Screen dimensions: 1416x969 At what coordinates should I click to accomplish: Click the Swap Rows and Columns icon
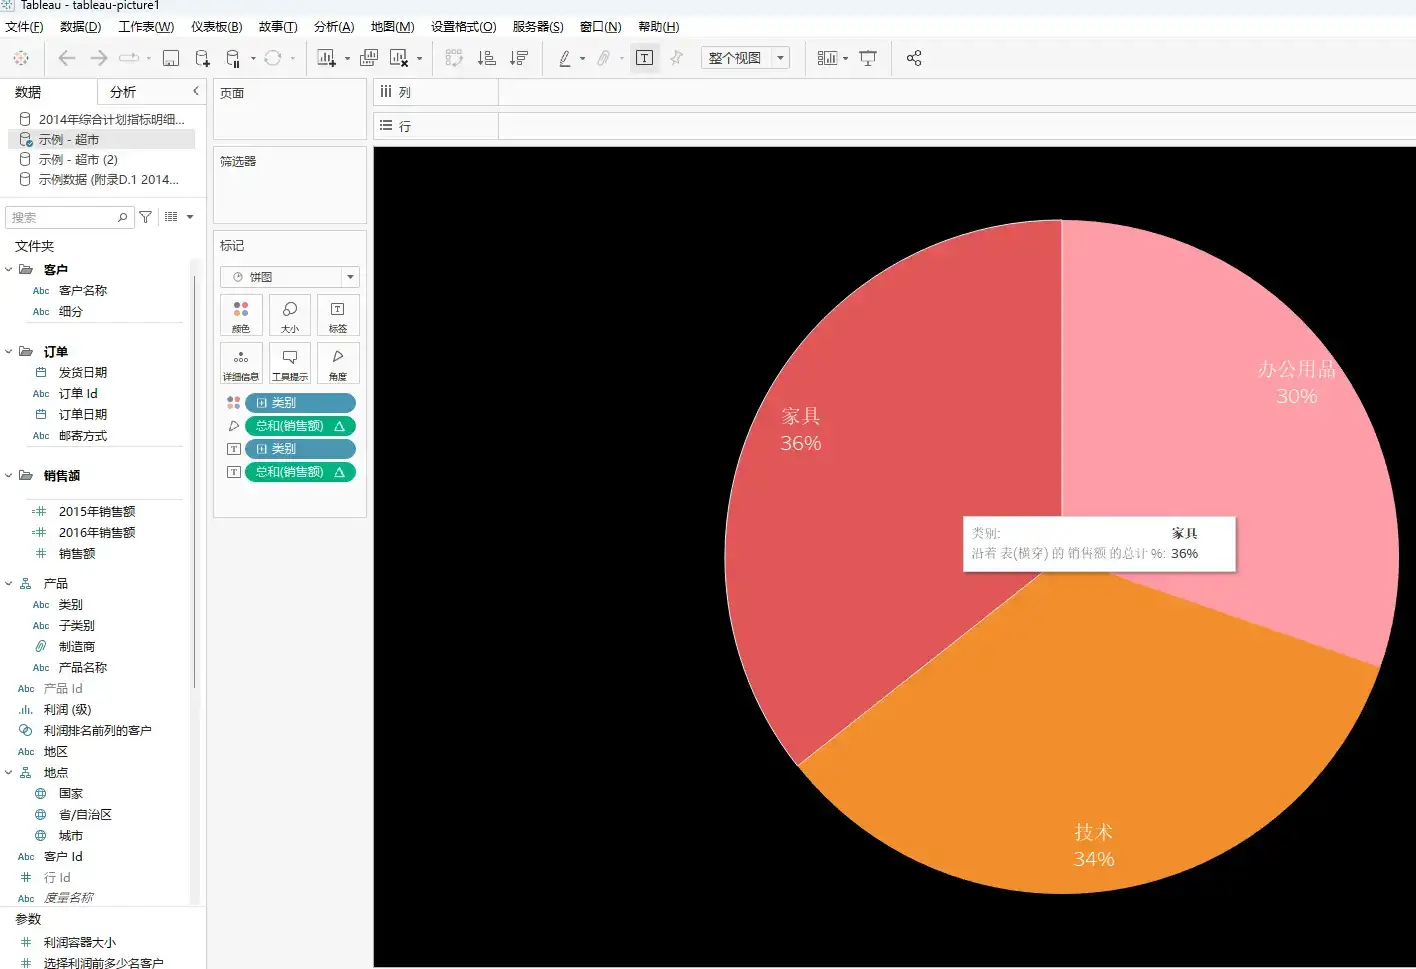[x=454, y=58]
